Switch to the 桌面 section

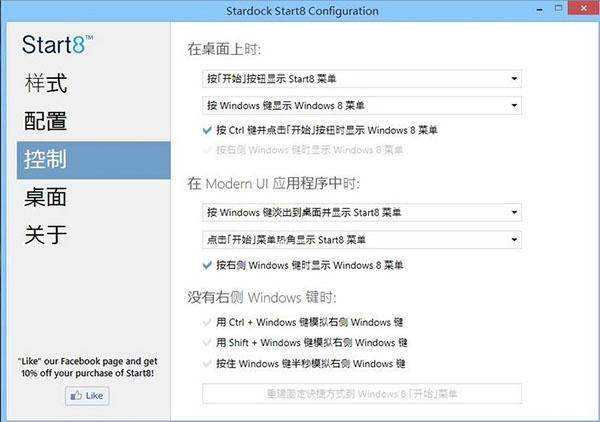(46, 197)
